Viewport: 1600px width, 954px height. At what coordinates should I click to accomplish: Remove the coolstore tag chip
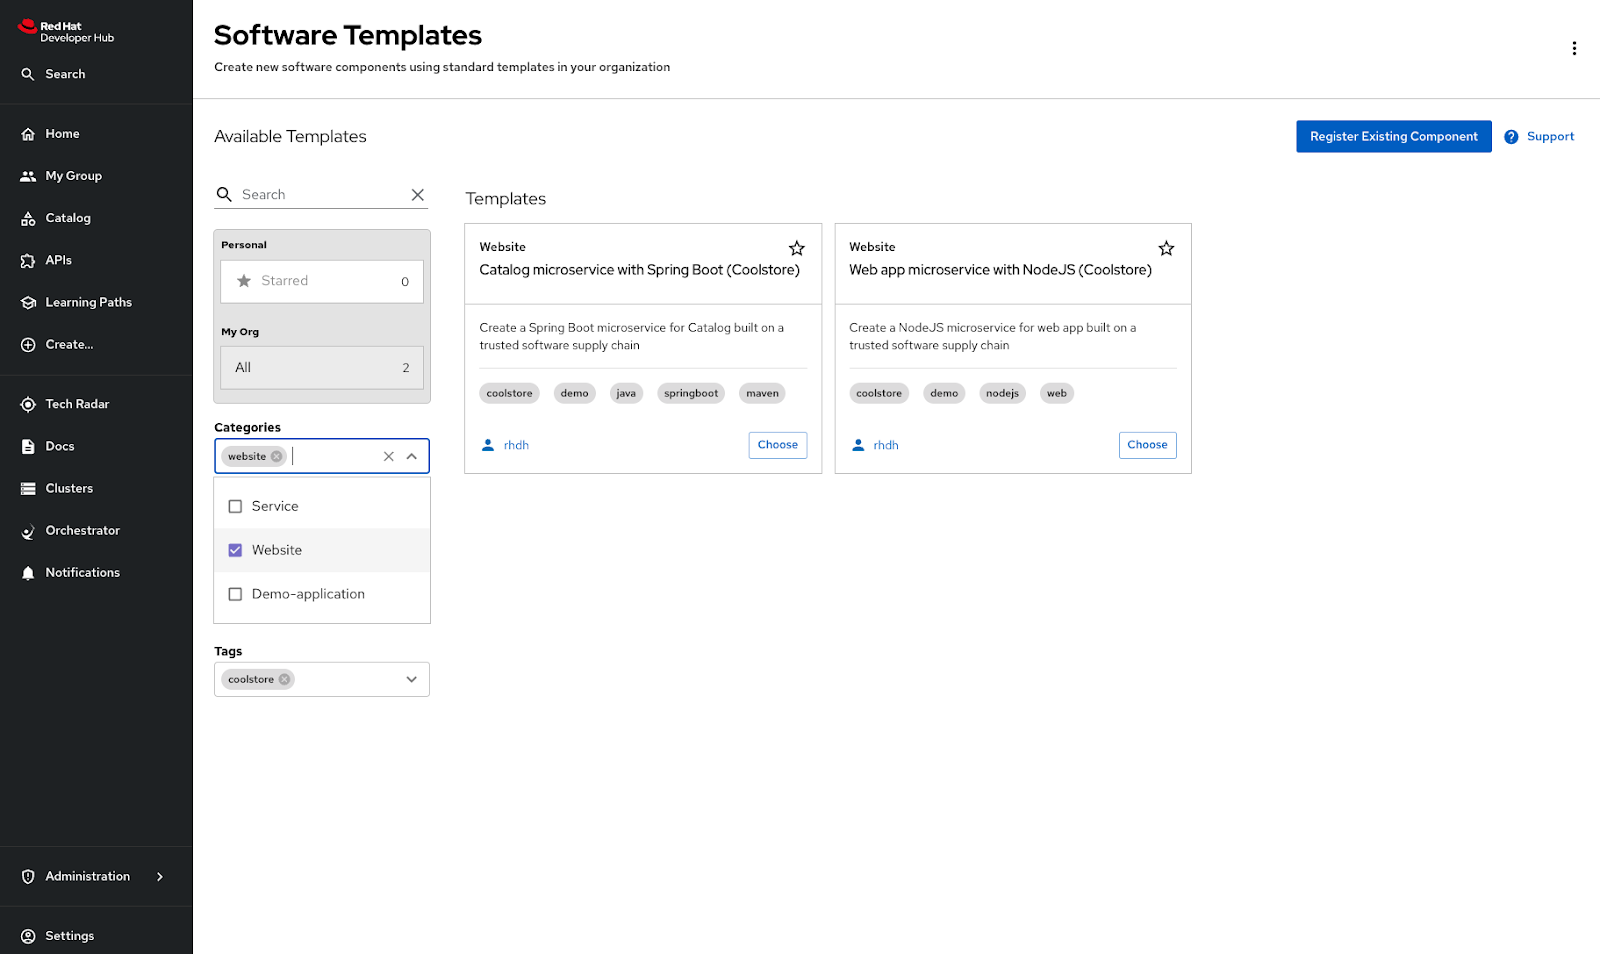tap(285, 680)
